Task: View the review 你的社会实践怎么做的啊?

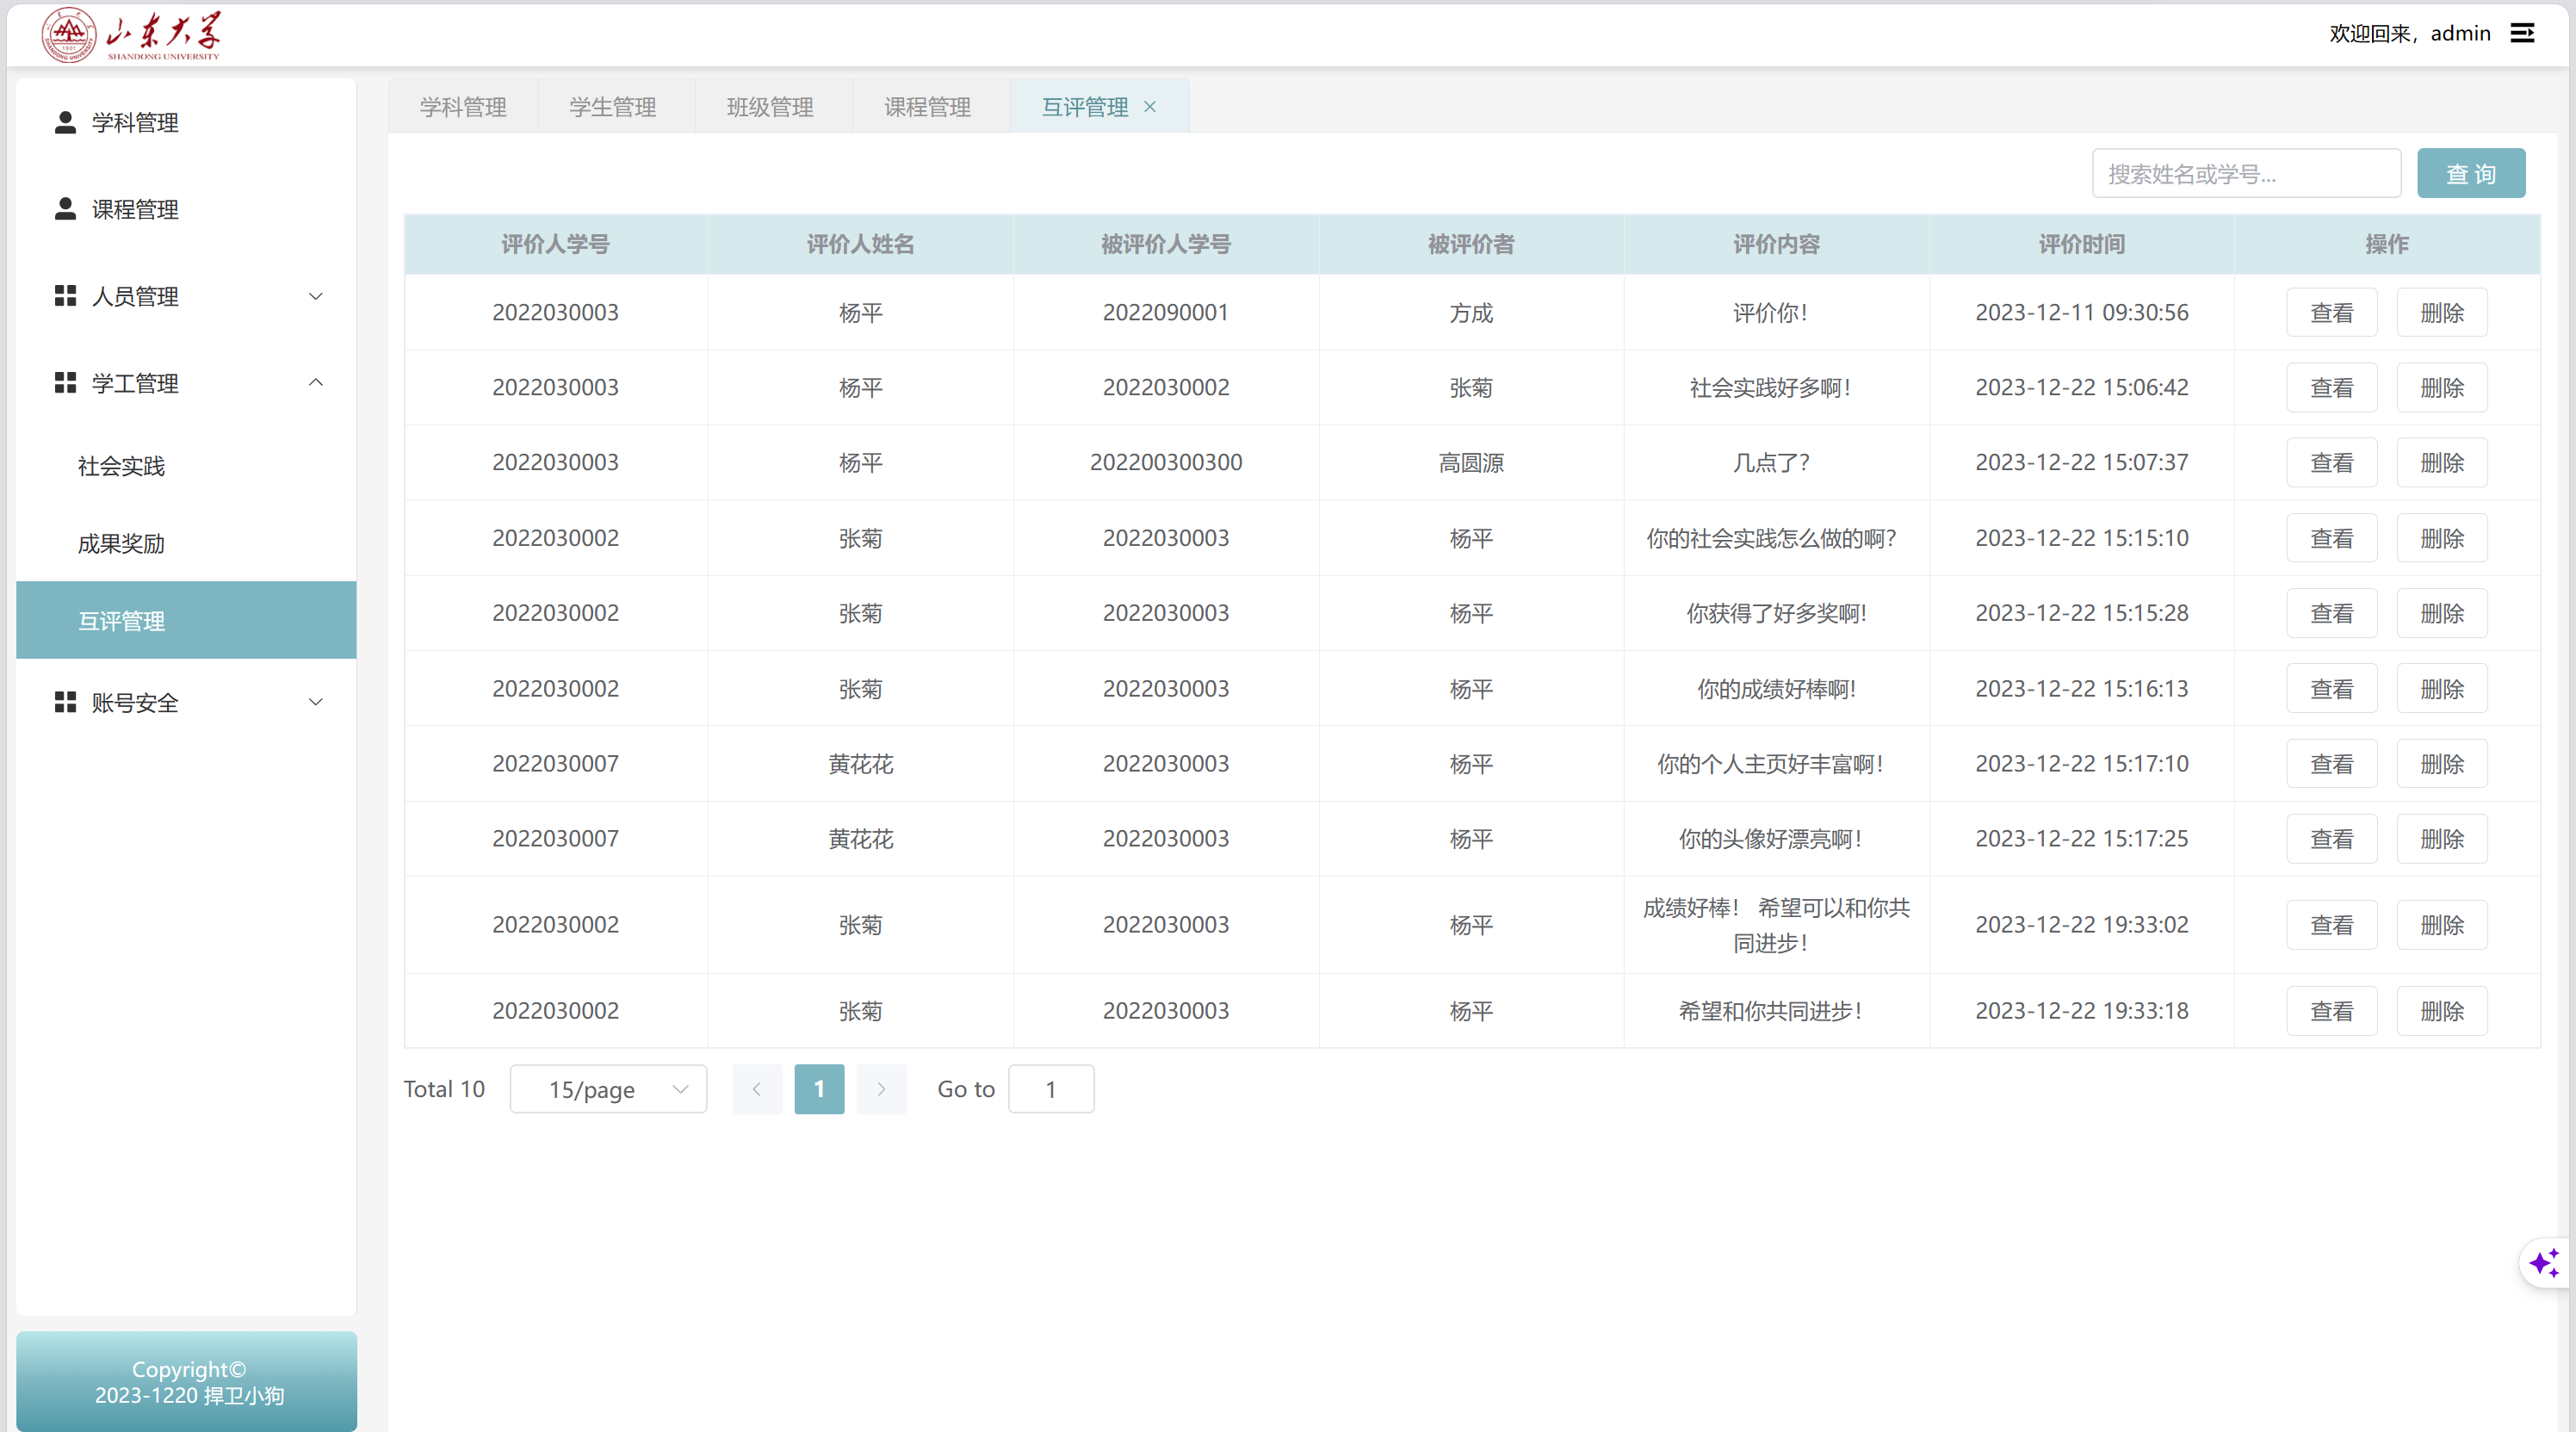Action: (x=2331, y=538)
